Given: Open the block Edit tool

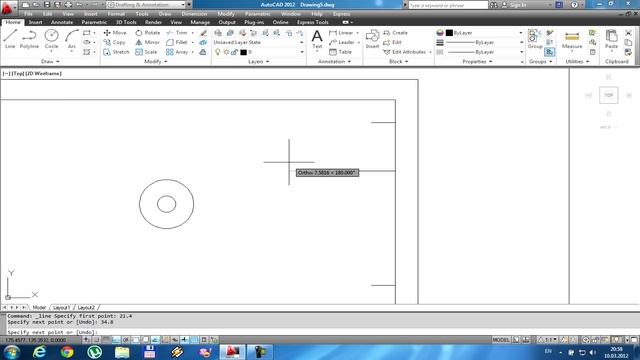Looking at the screenshot, I should click(x=393, y=42).
